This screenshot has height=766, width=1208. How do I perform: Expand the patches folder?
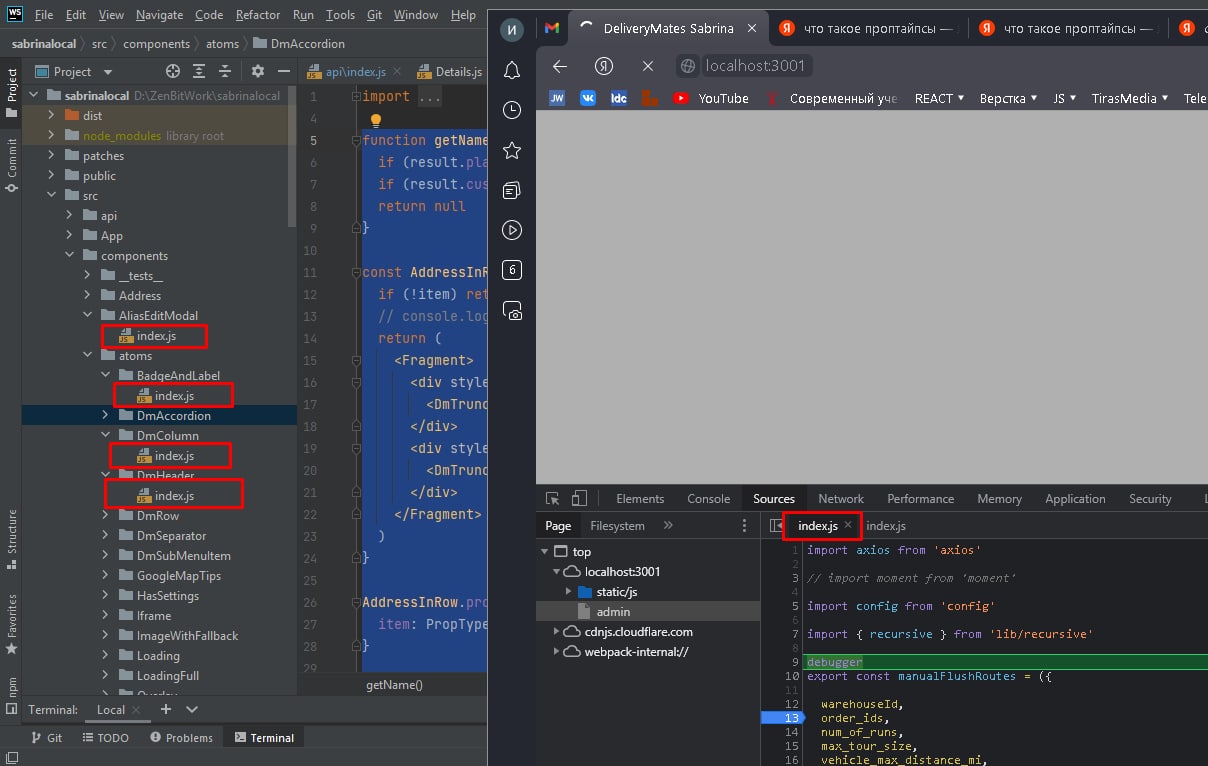point(52,155)
